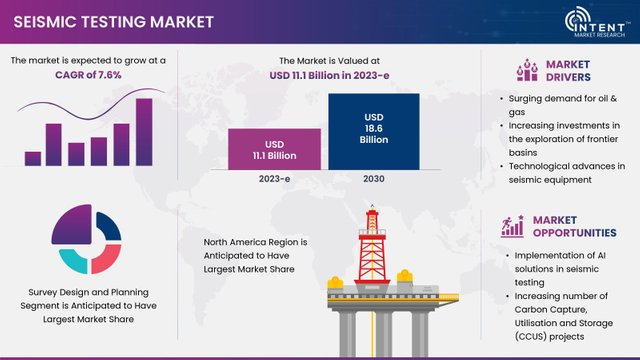Click the red donut chart segment
Viewport: 640px width, 360px height.
(x=107, y=260)
